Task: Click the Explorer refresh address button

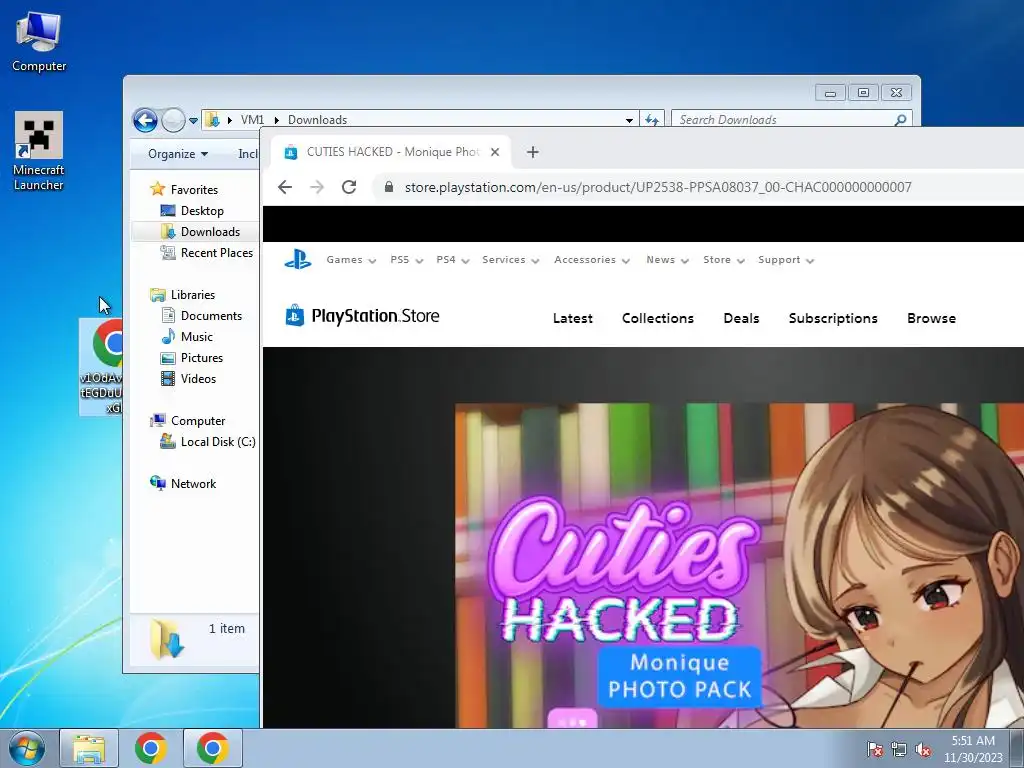Action: pyautogui.click(x=652, y=120)
